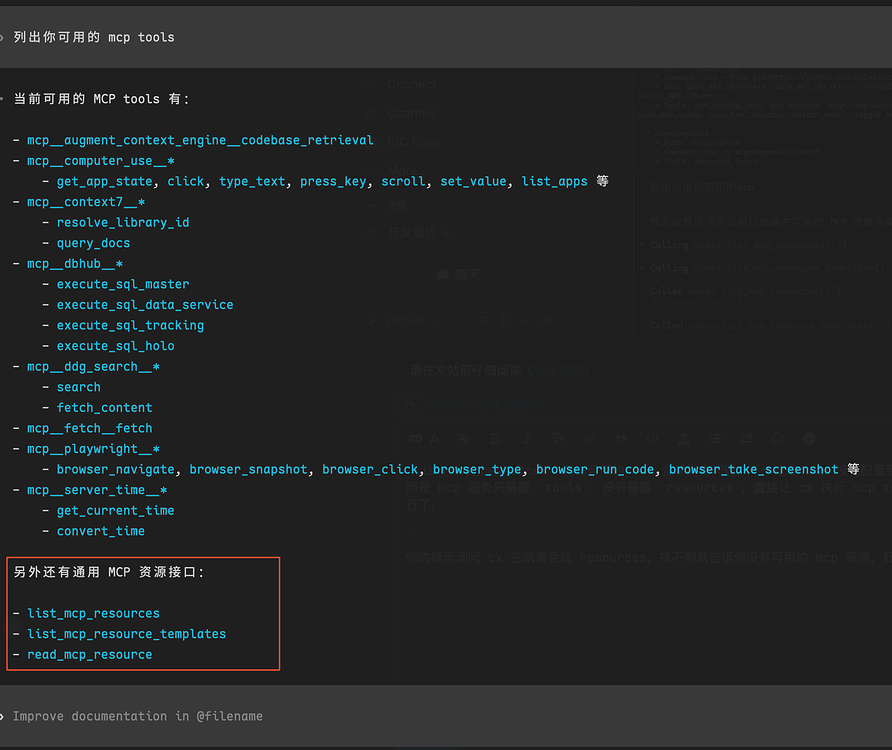The width and height of the screenshot is (892, 750).
Task: Click the 'set_value' tool name
Action: [473, 181]
